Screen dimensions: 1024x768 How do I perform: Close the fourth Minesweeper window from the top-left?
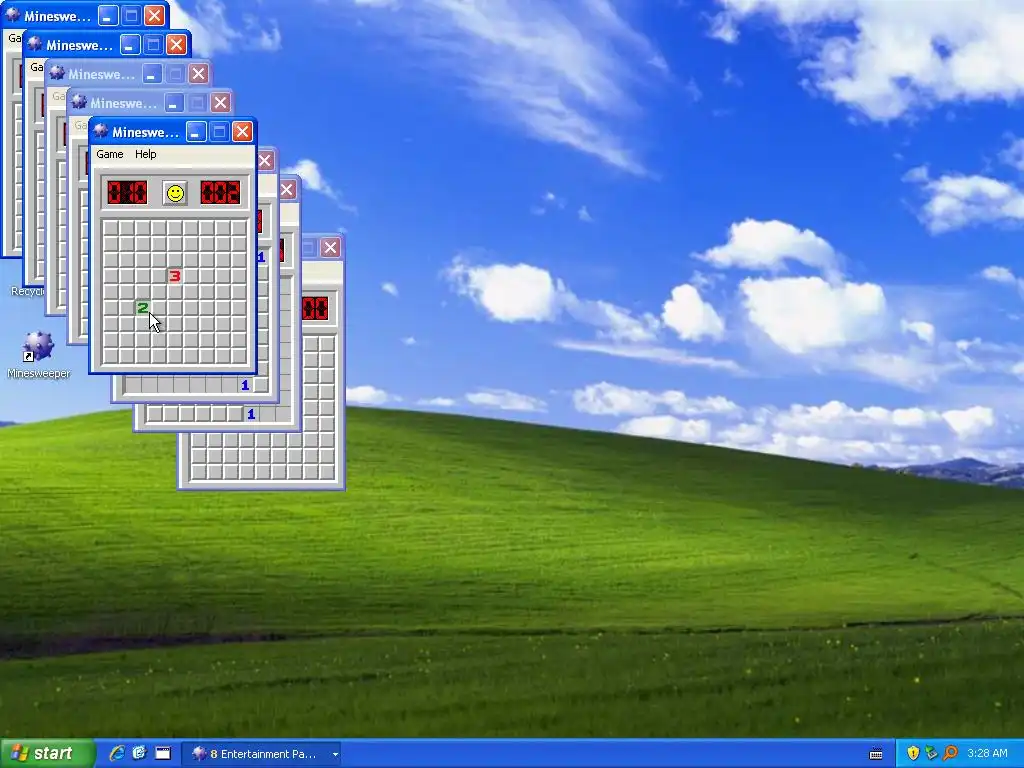(x=221, y=103)
